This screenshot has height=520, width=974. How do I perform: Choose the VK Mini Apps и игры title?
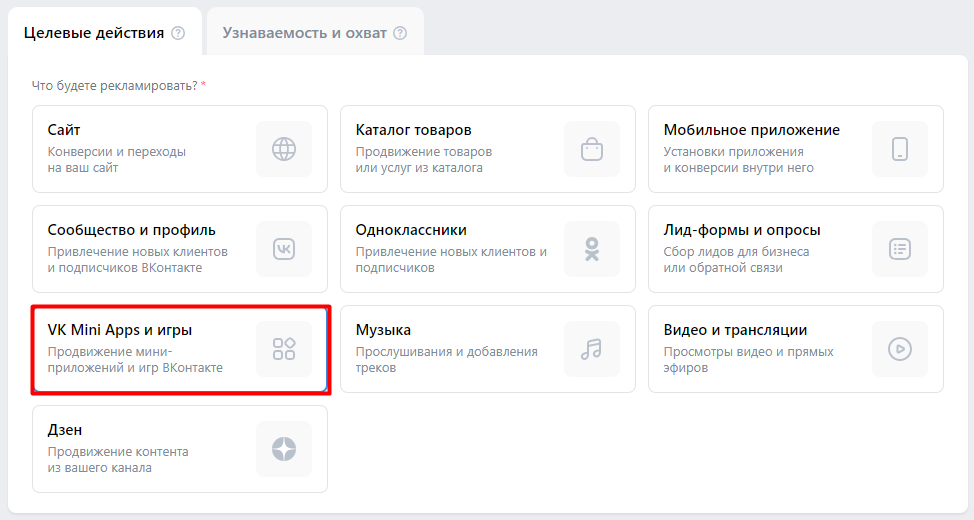(120, 330)
